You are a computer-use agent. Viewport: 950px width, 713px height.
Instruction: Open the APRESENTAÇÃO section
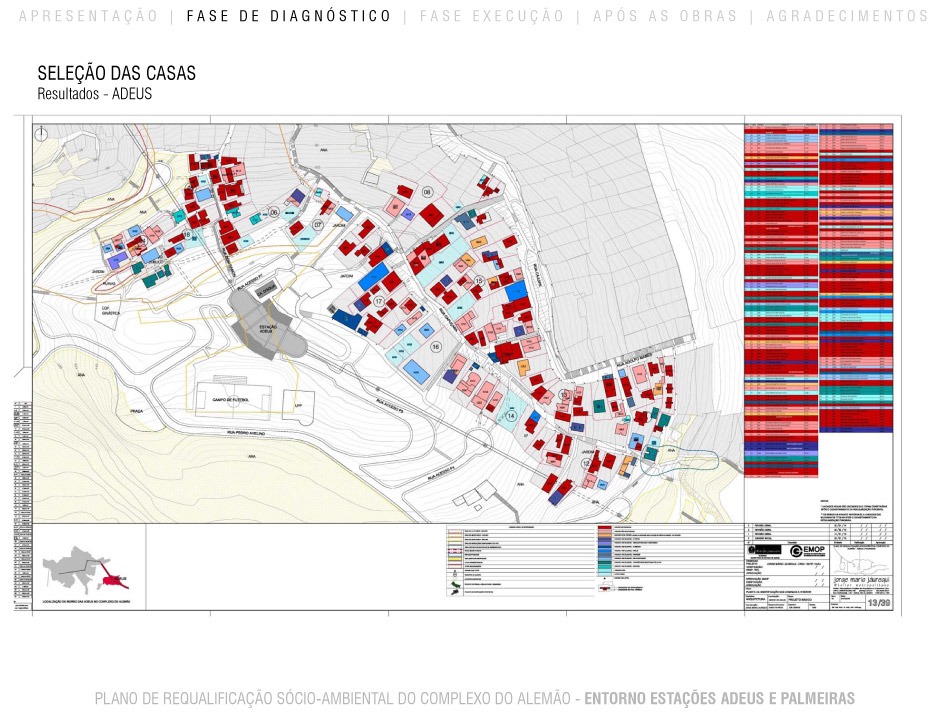pyautogui.click(x=88, y=16)
